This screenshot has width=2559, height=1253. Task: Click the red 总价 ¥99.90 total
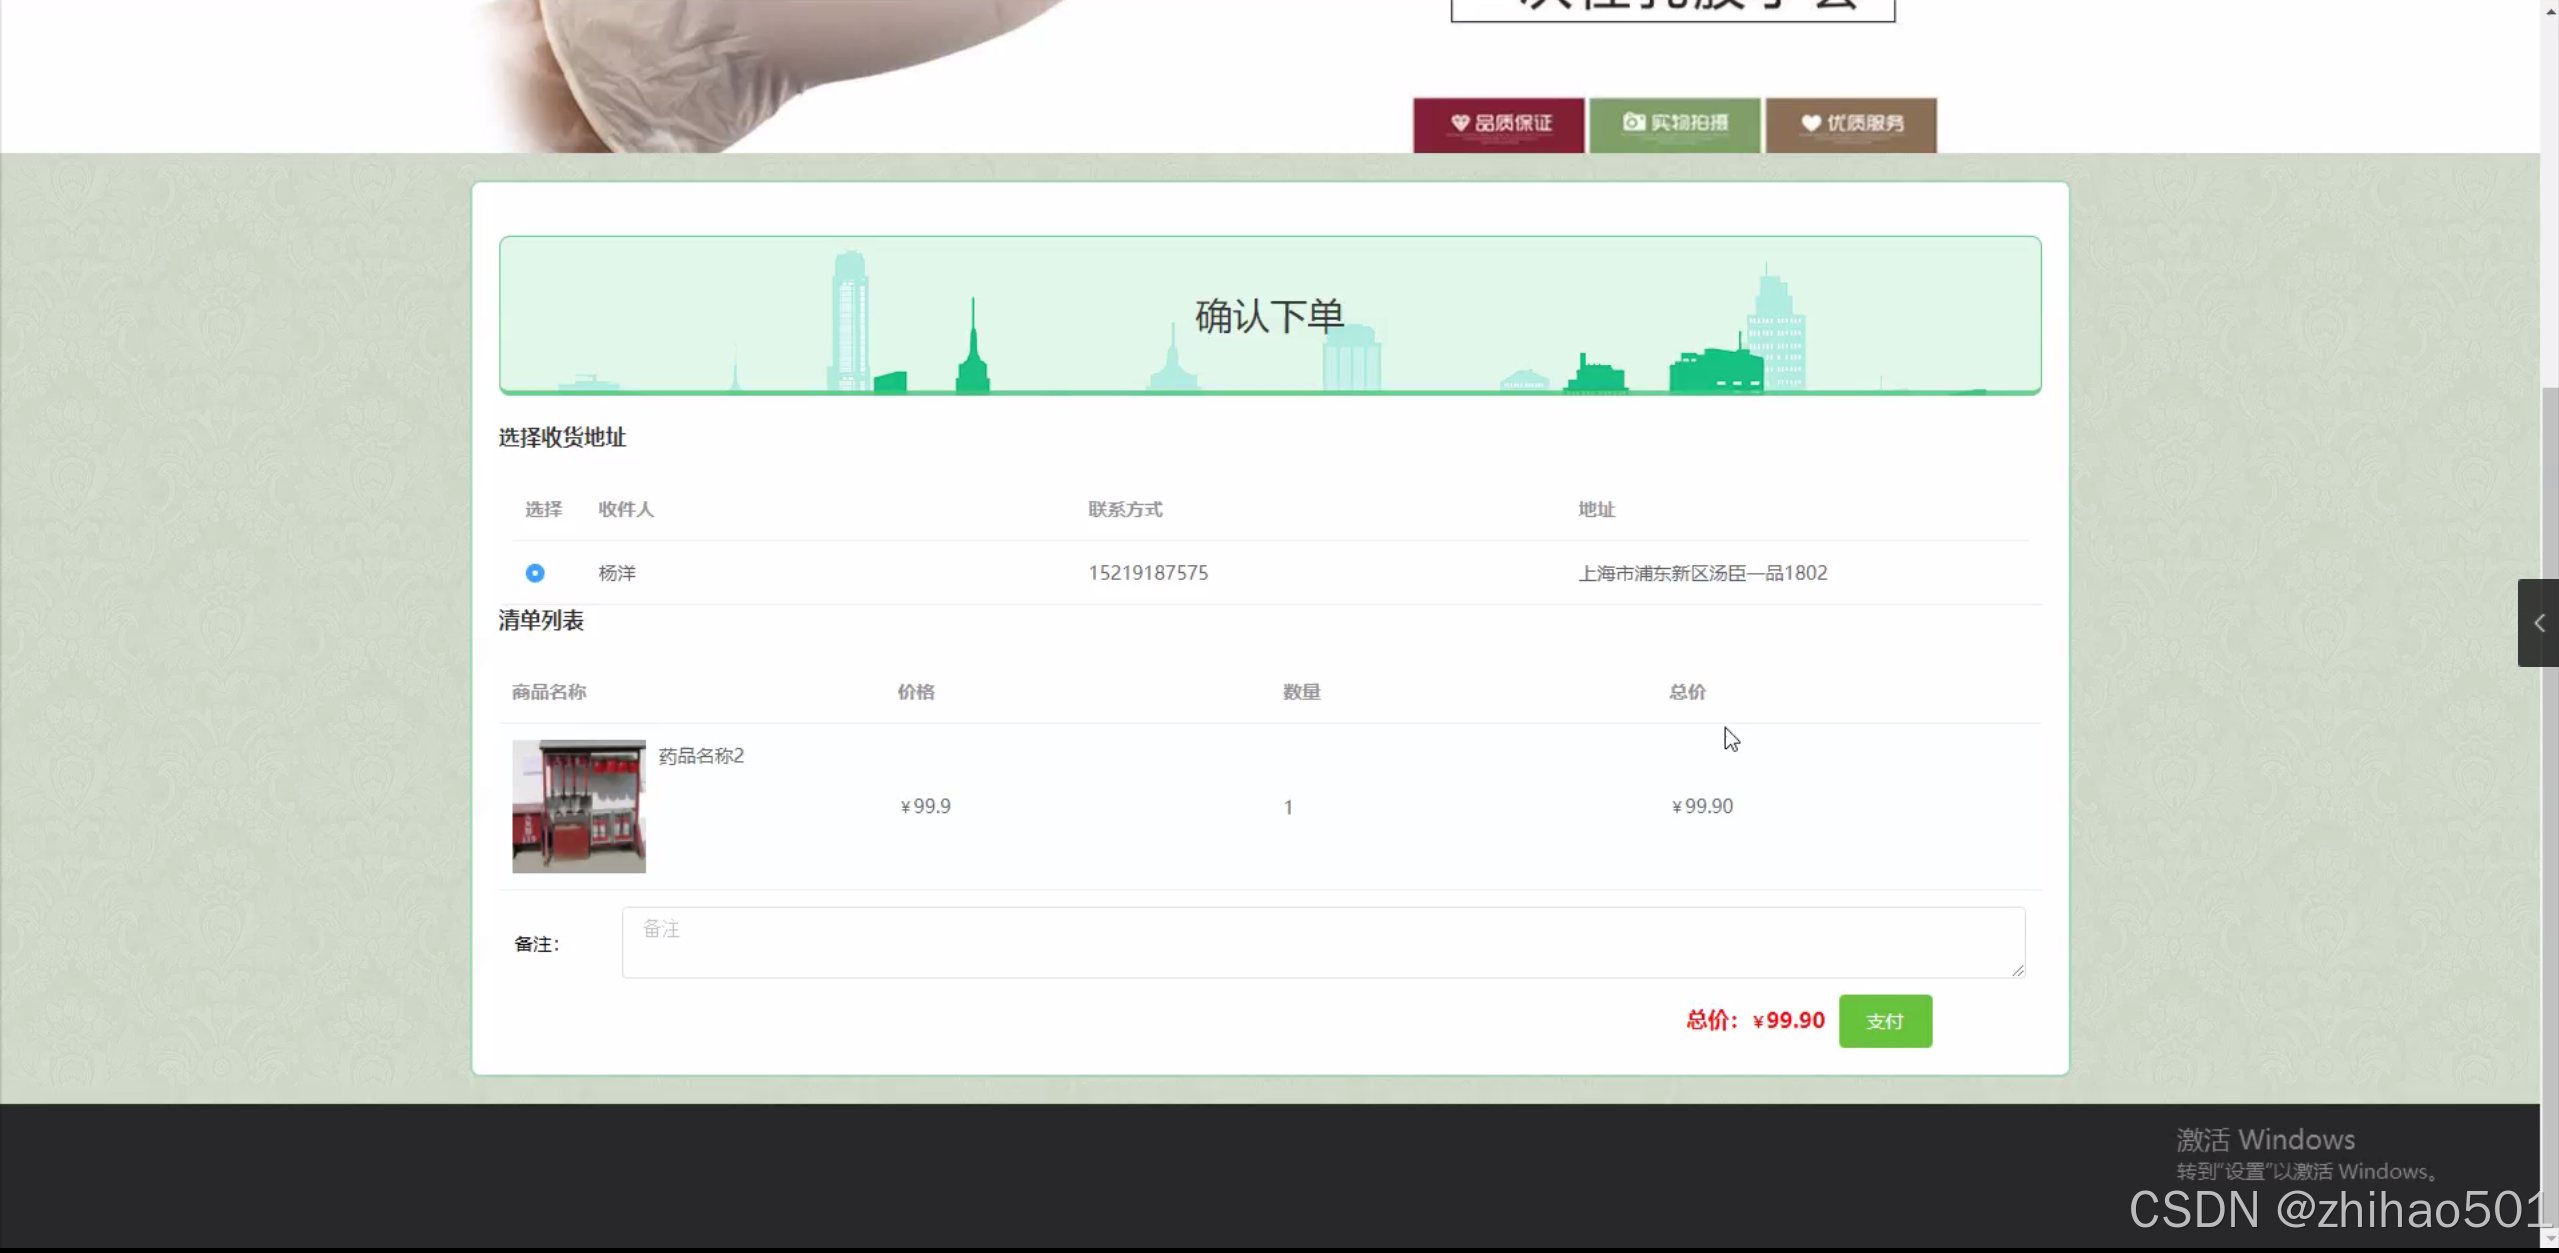1755,1020
